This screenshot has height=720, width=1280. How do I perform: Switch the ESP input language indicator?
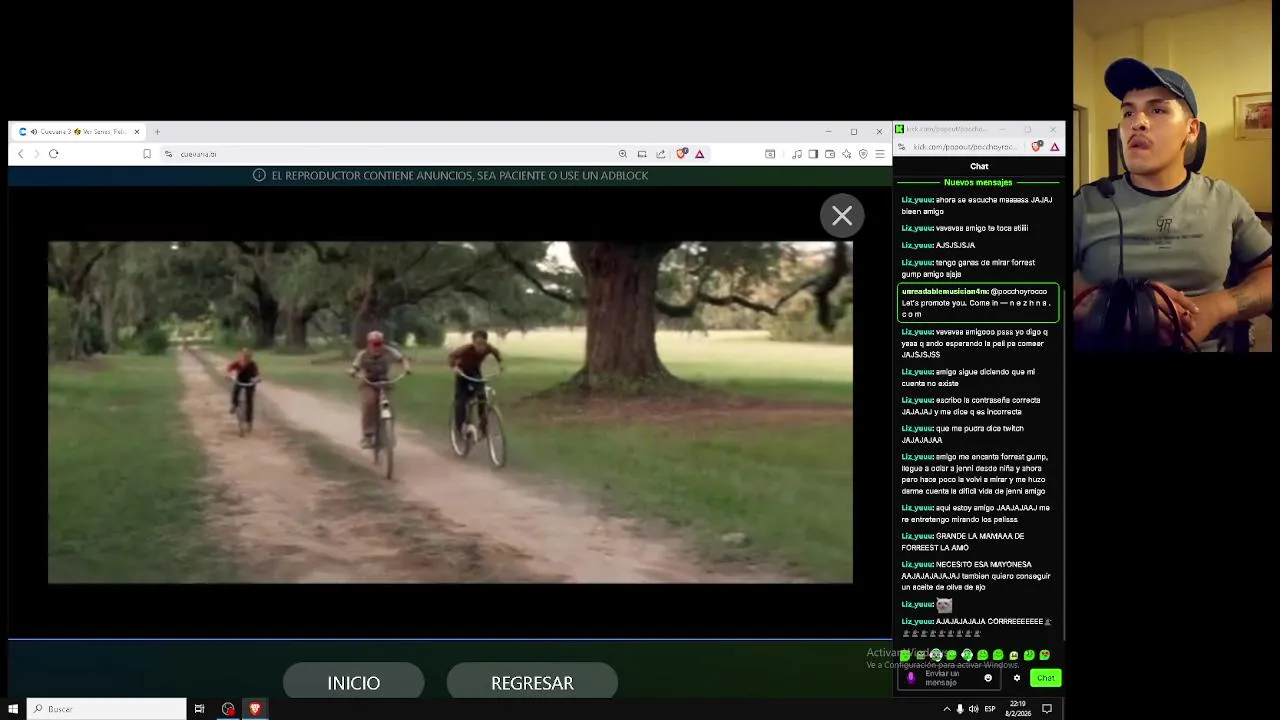click(990, 709)
